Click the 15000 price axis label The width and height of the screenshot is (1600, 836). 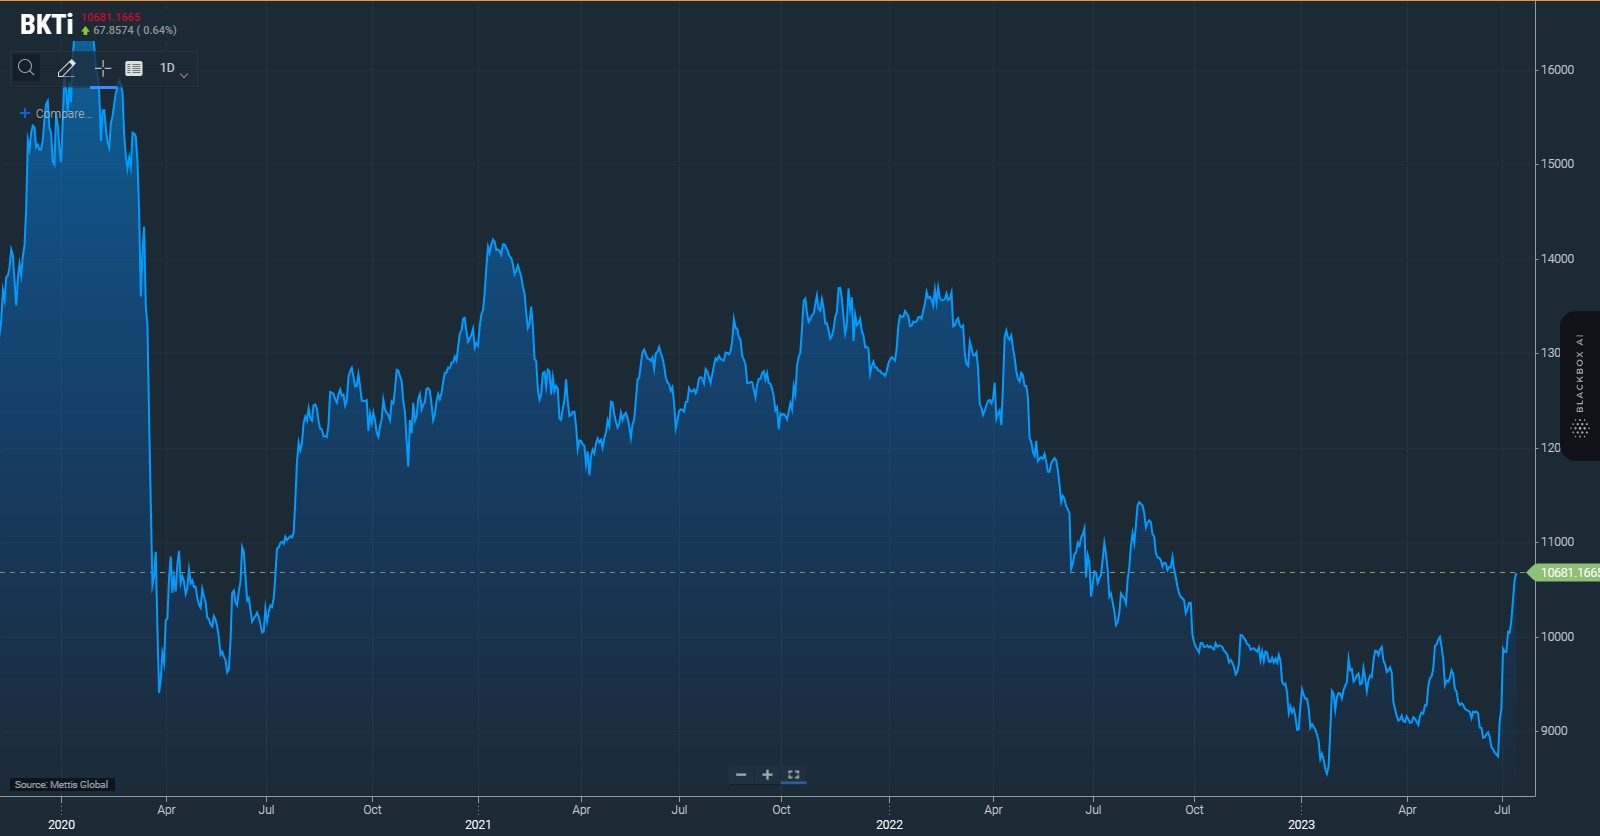(x=1557, y=164)
